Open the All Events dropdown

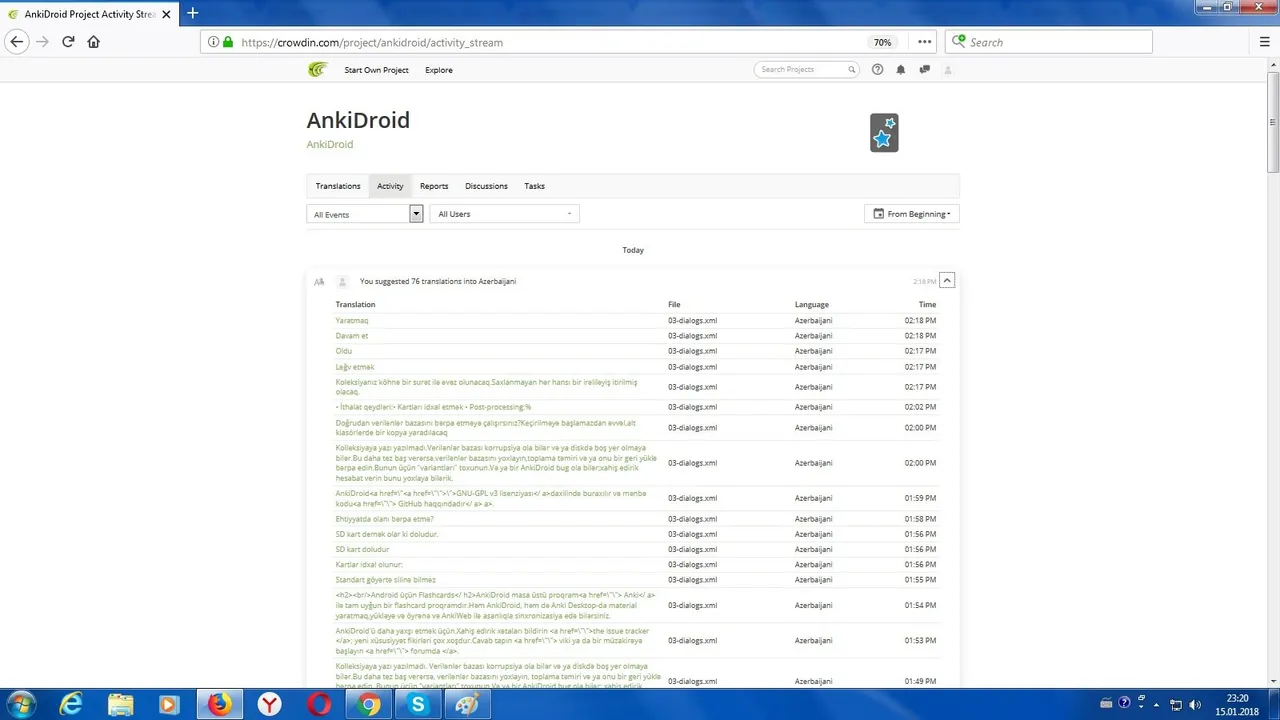[x=365, y=214]
